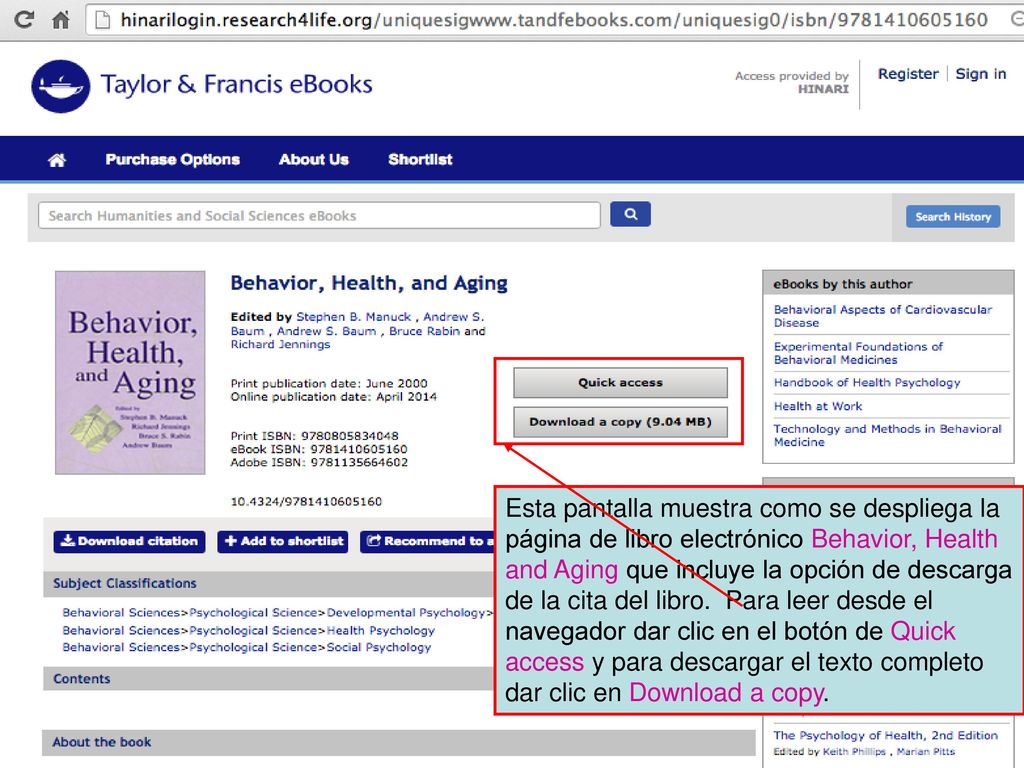Open the About Us menu item
The height and width of the screenshot is (768, 1024).
point(313,159)
